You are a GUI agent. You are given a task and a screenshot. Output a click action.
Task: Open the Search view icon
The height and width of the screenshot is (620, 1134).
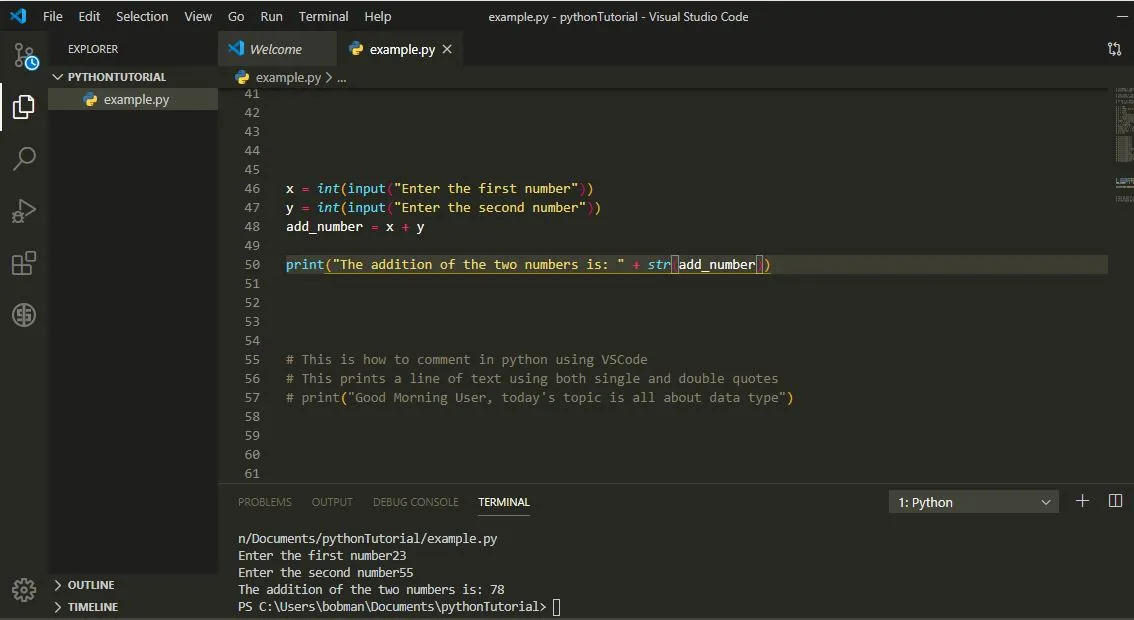(24, 158)
